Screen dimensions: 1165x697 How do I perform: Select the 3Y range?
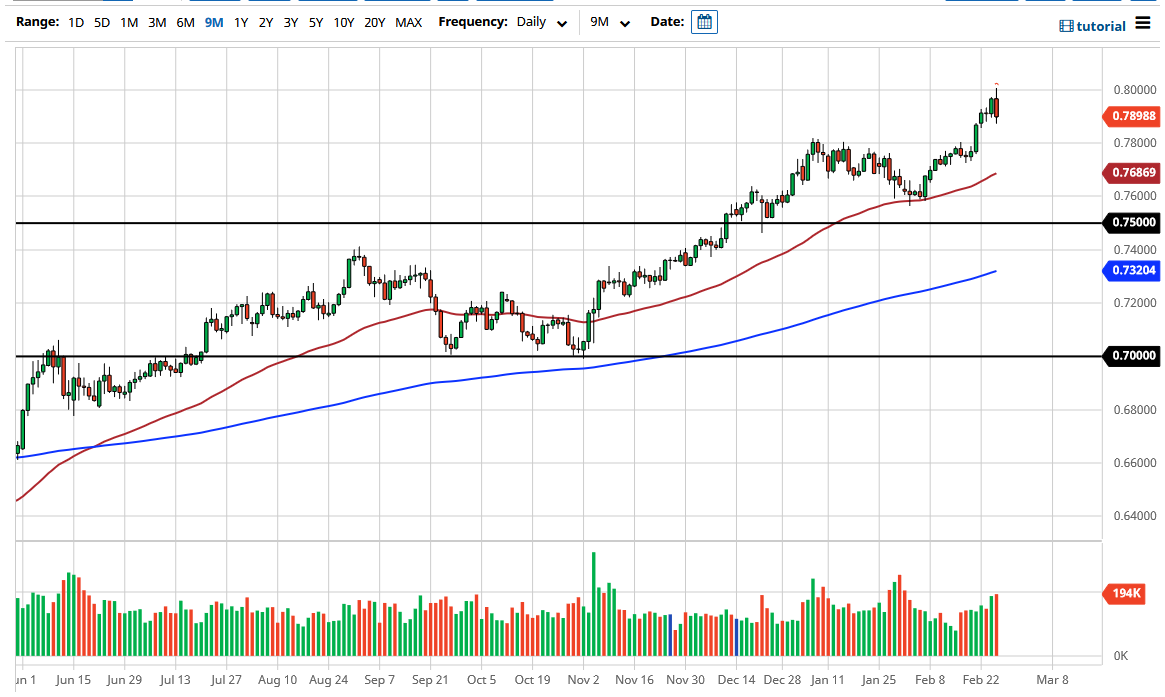(x=290, y=21)
